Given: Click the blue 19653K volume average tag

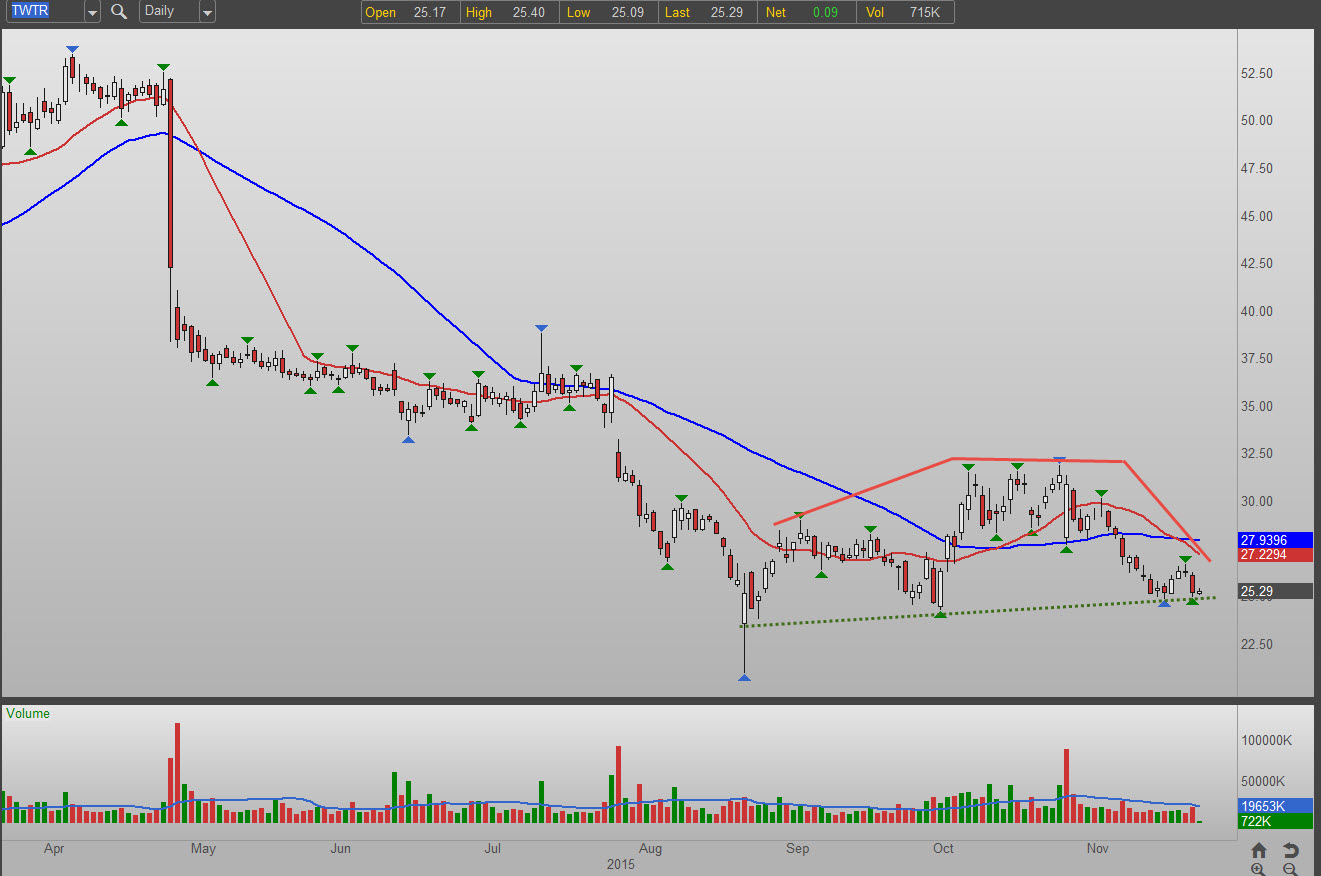Looking at the screenshot, I should [x=1274, y=805].
